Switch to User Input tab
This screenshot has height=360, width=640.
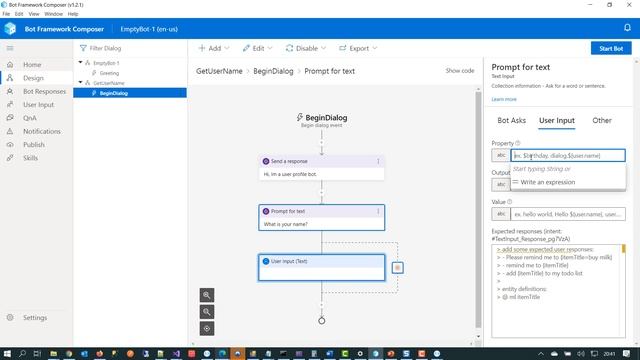tap(557, 120)
